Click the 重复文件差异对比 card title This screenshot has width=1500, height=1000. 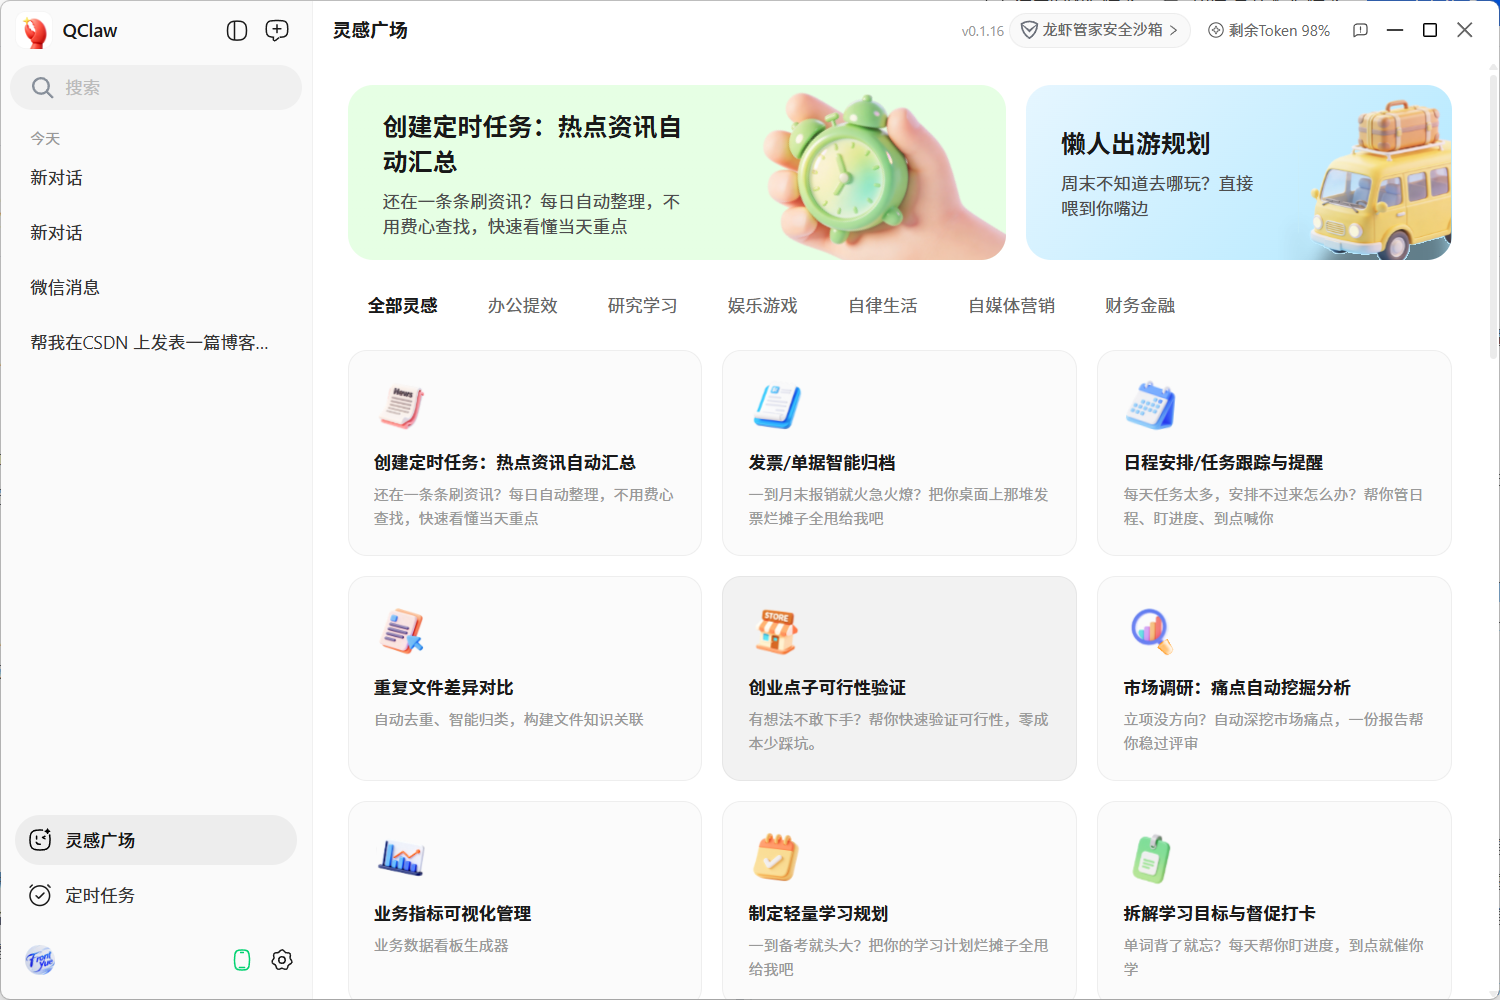(x=444, y=688)
